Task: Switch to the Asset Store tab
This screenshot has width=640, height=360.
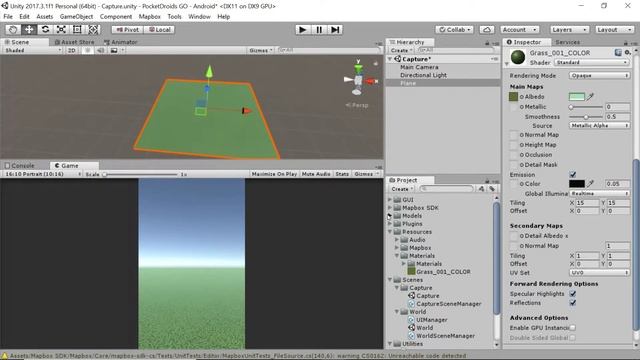Action: click(x=74, y=42)
